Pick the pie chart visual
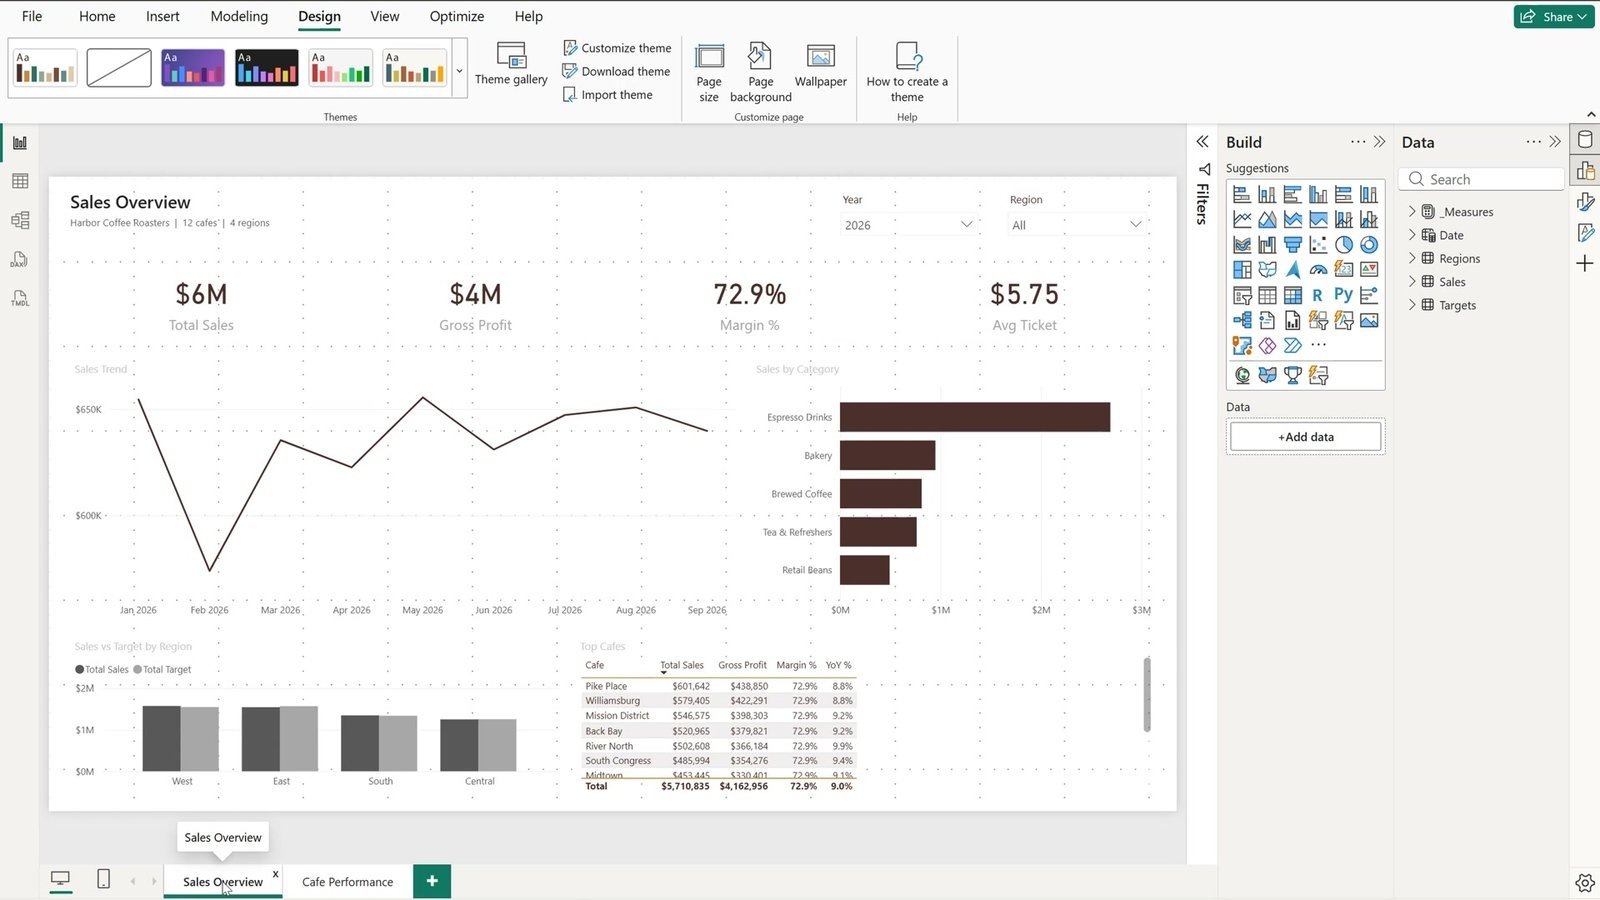The height and width of the screenshot is (900, 1600). (x=1344, y=244)
